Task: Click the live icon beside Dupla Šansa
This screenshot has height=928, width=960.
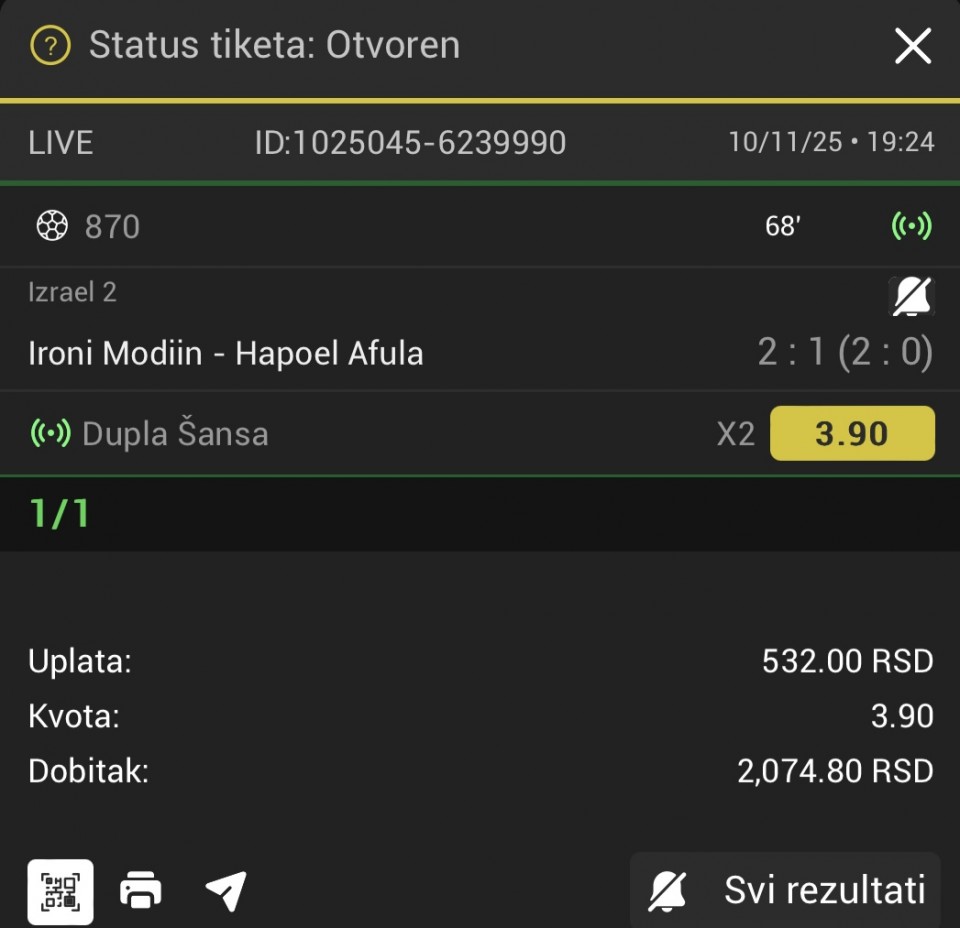Action: (51, 433)
